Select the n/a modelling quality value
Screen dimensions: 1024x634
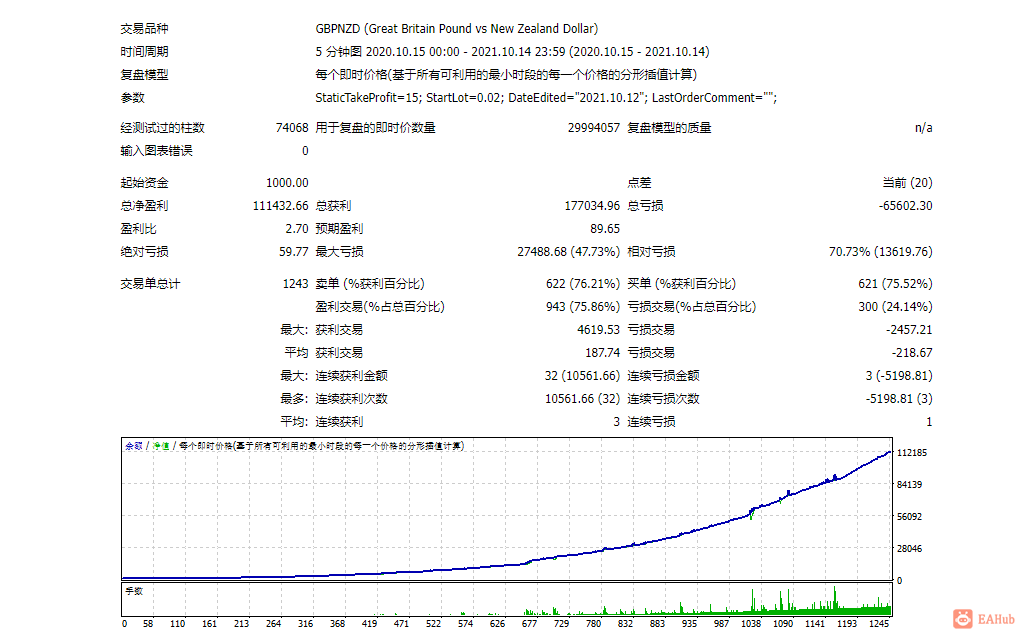[923, 127]
